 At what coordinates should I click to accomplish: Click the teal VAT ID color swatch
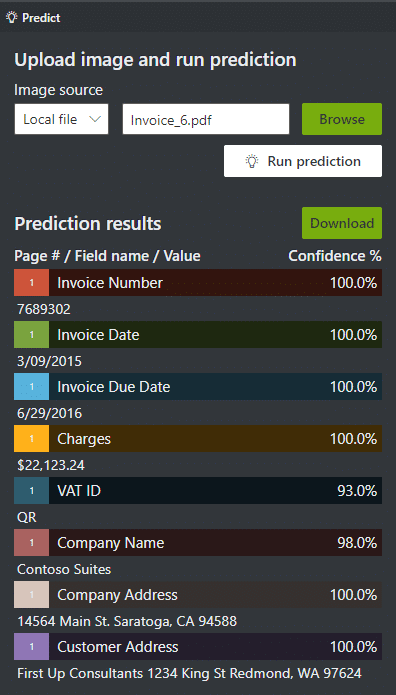pos(31,490)
